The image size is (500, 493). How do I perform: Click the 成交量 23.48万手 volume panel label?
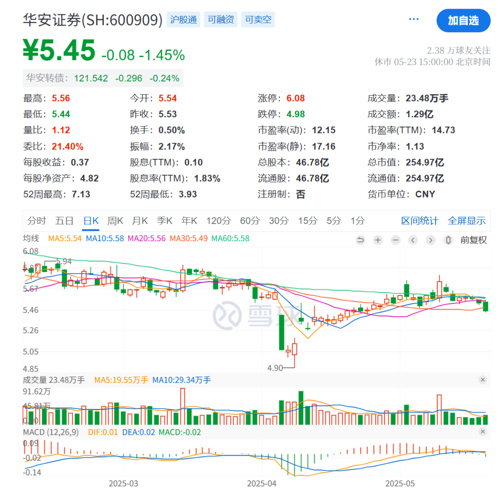tap(54, 380)
